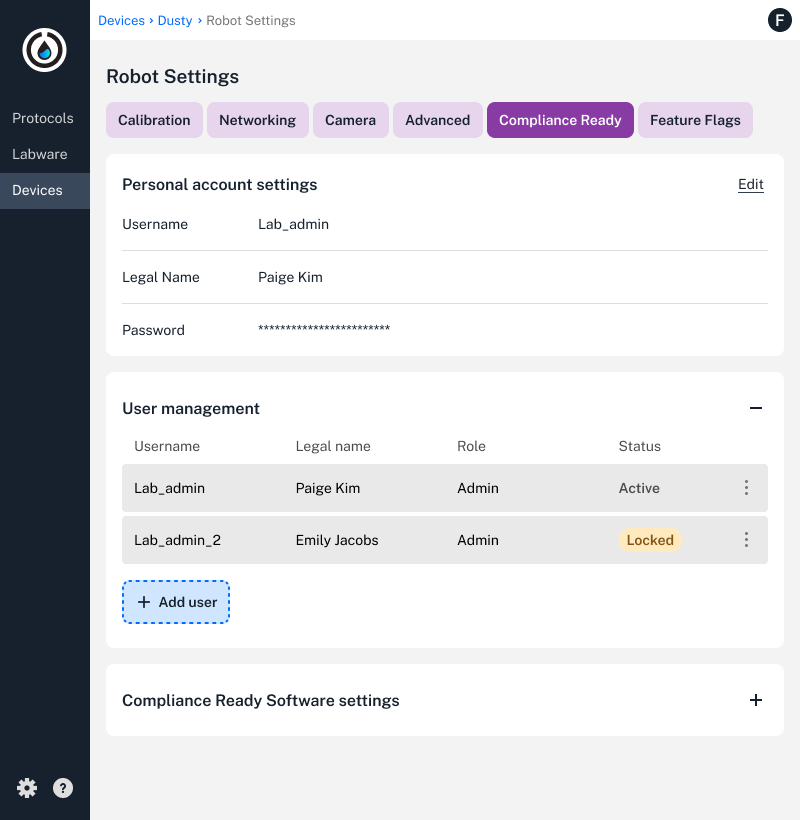Open the Advanced tab
This screenshot has width=800, height=820.
[x=438, y=120]
